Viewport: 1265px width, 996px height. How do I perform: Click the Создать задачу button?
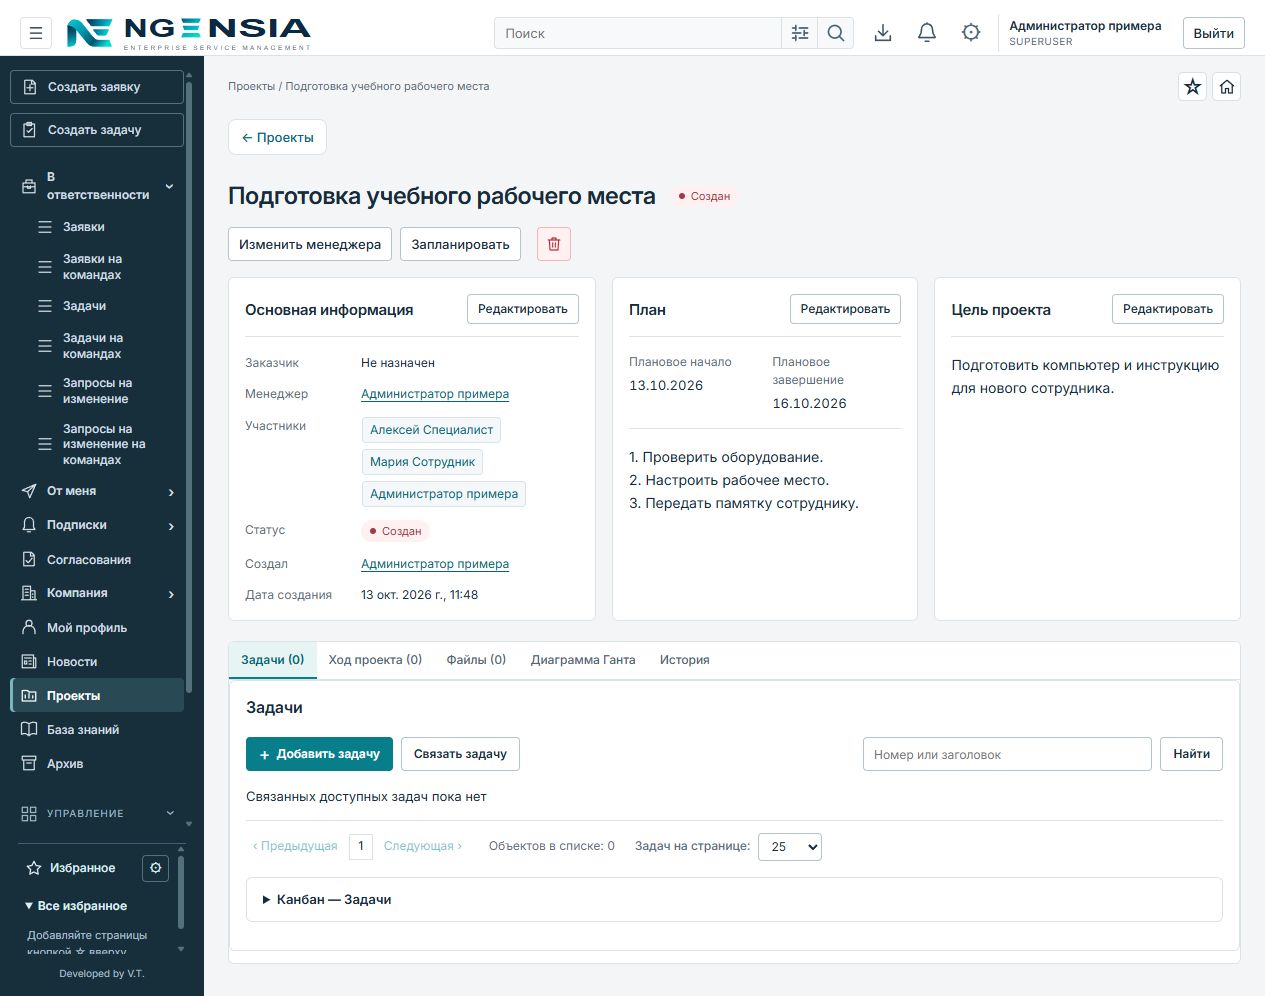97,130
